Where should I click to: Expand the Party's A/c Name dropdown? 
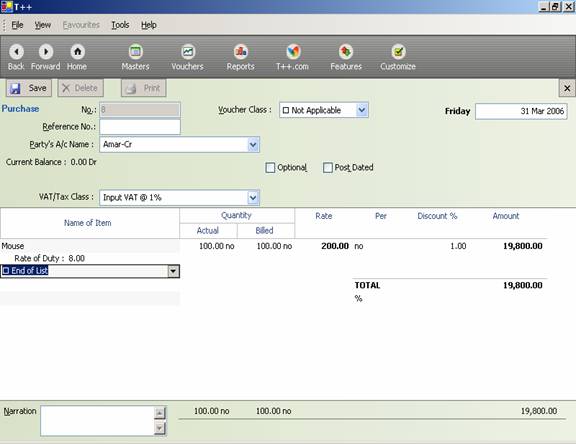(x=253, y=145)
